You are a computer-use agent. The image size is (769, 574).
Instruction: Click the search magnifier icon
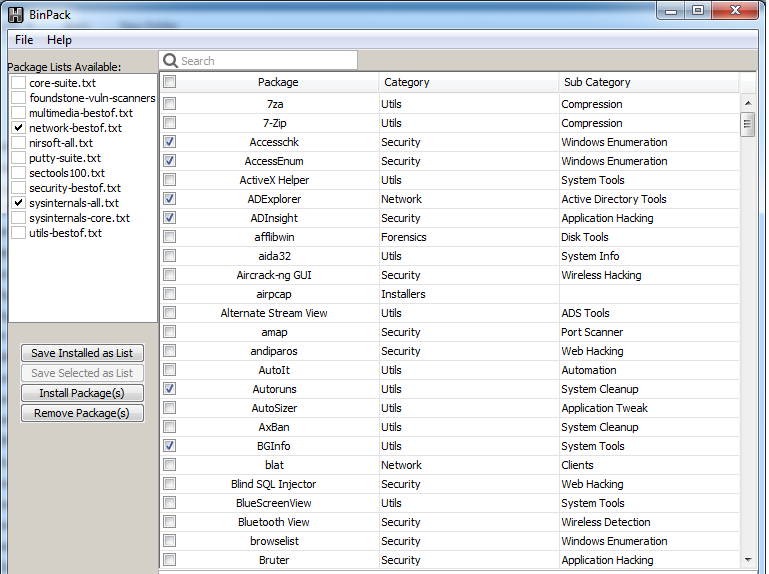pyautogui.click(x=170, y=61)
